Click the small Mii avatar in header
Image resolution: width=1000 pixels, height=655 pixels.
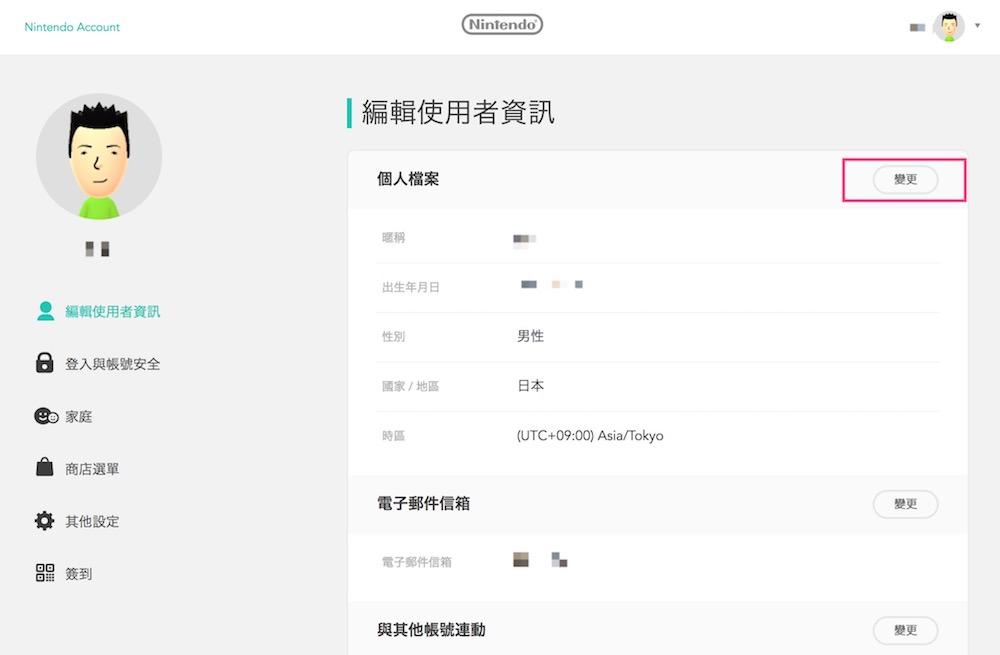[x=947, y=27]
